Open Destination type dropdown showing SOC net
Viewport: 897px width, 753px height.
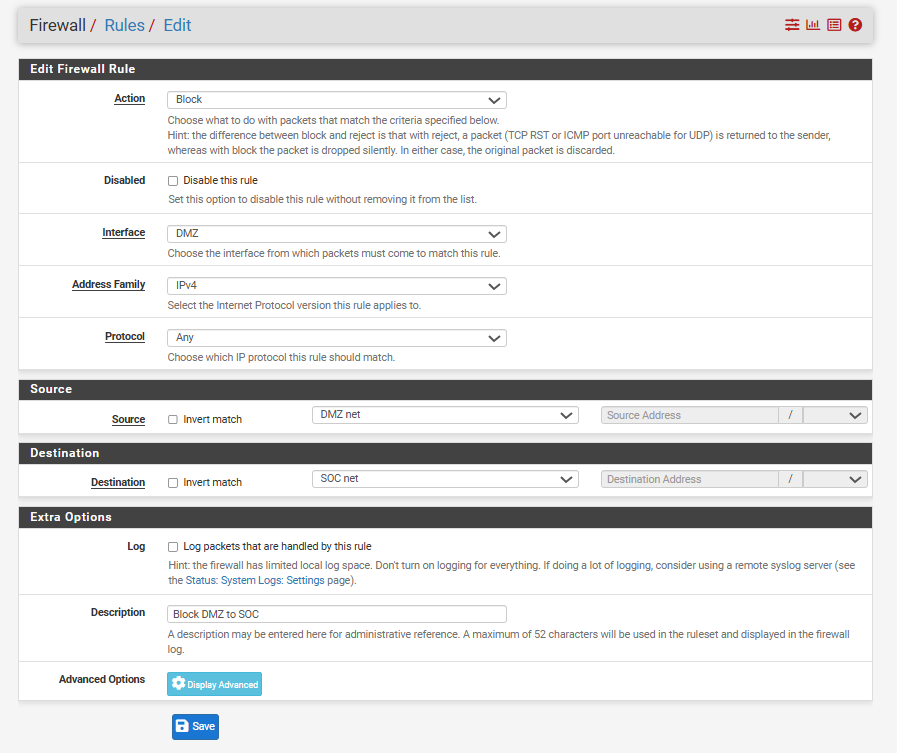coord(445,479)
